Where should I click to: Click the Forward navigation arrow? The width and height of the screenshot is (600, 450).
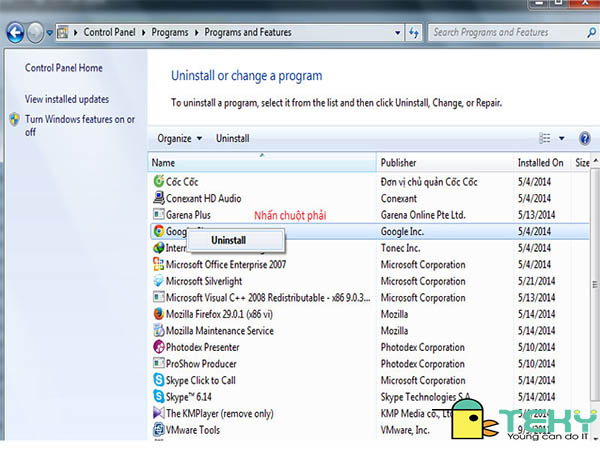(36, 33)
